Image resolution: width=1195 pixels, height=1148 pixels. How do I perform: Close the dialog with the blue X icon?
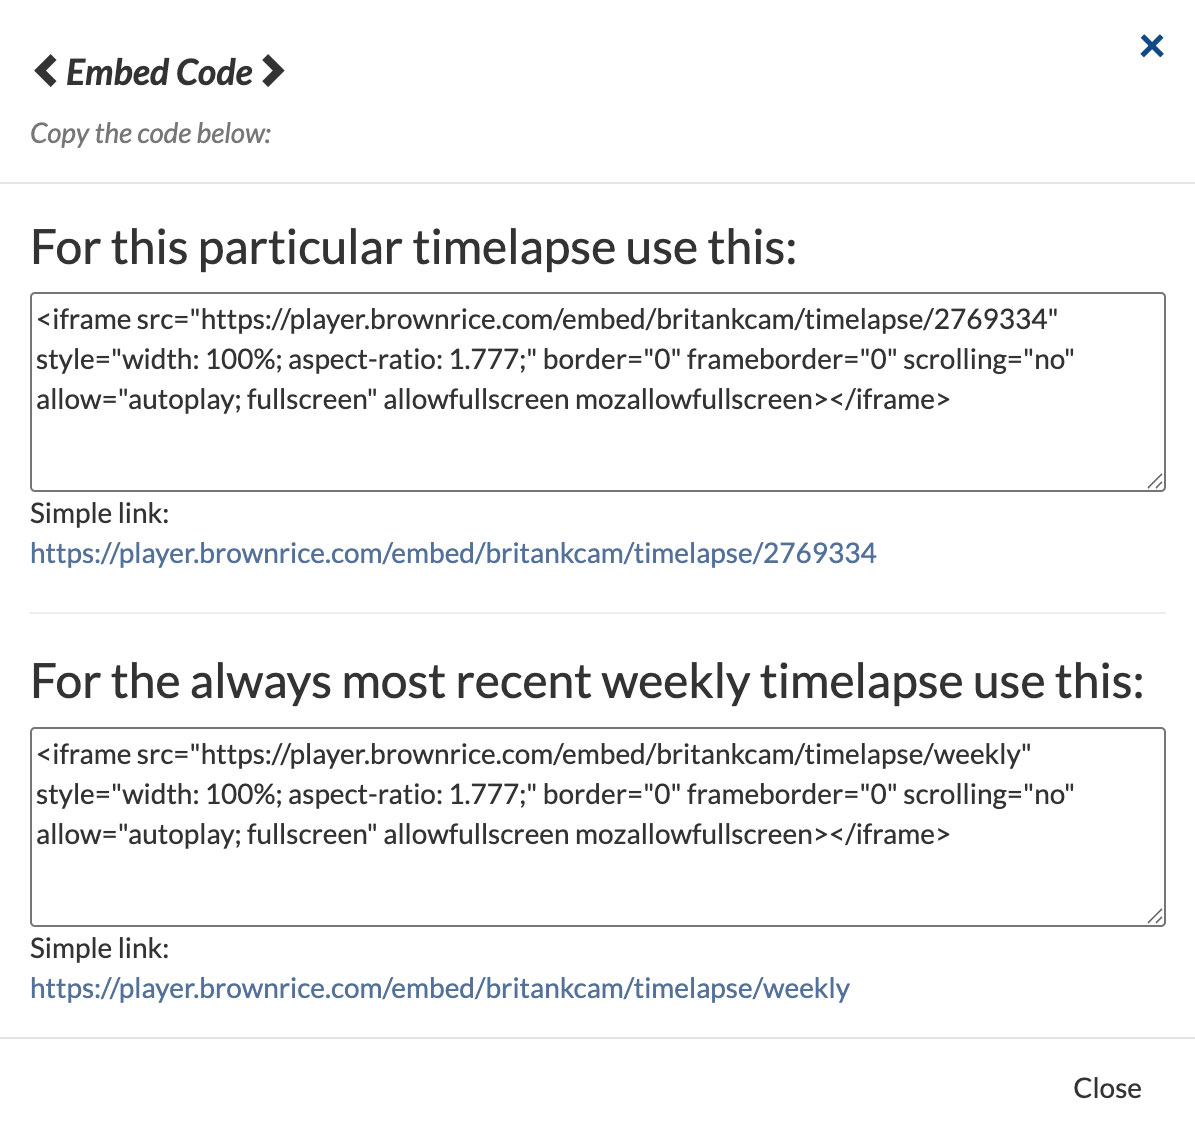(x=1152, y=46)
